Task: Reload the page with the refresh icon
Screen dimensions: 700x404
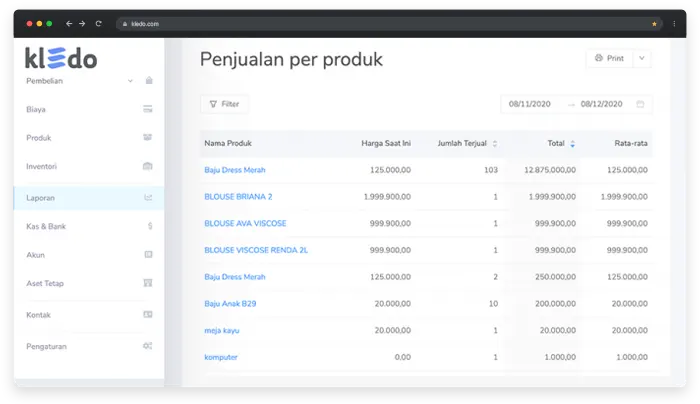Action: [x=99, y=24]
